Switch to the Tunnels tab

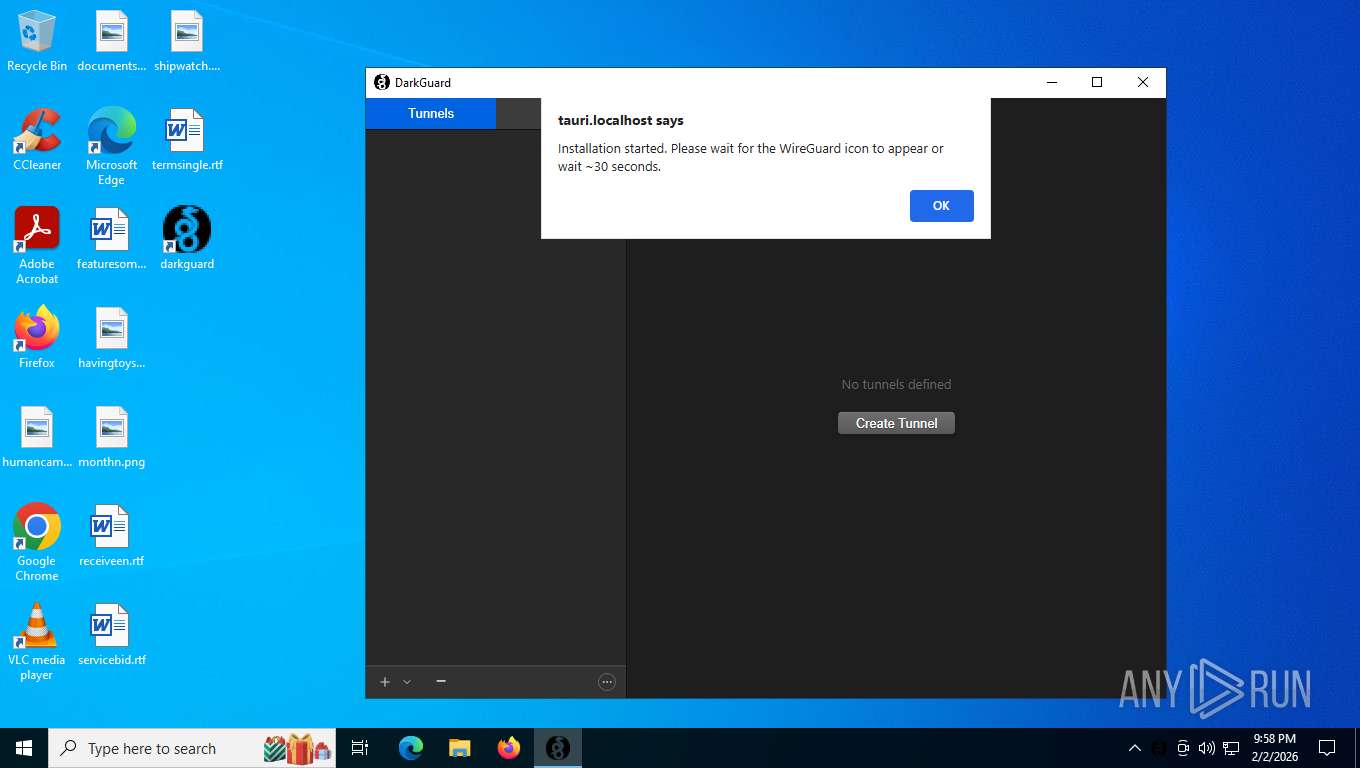click(x=431, y=113)
